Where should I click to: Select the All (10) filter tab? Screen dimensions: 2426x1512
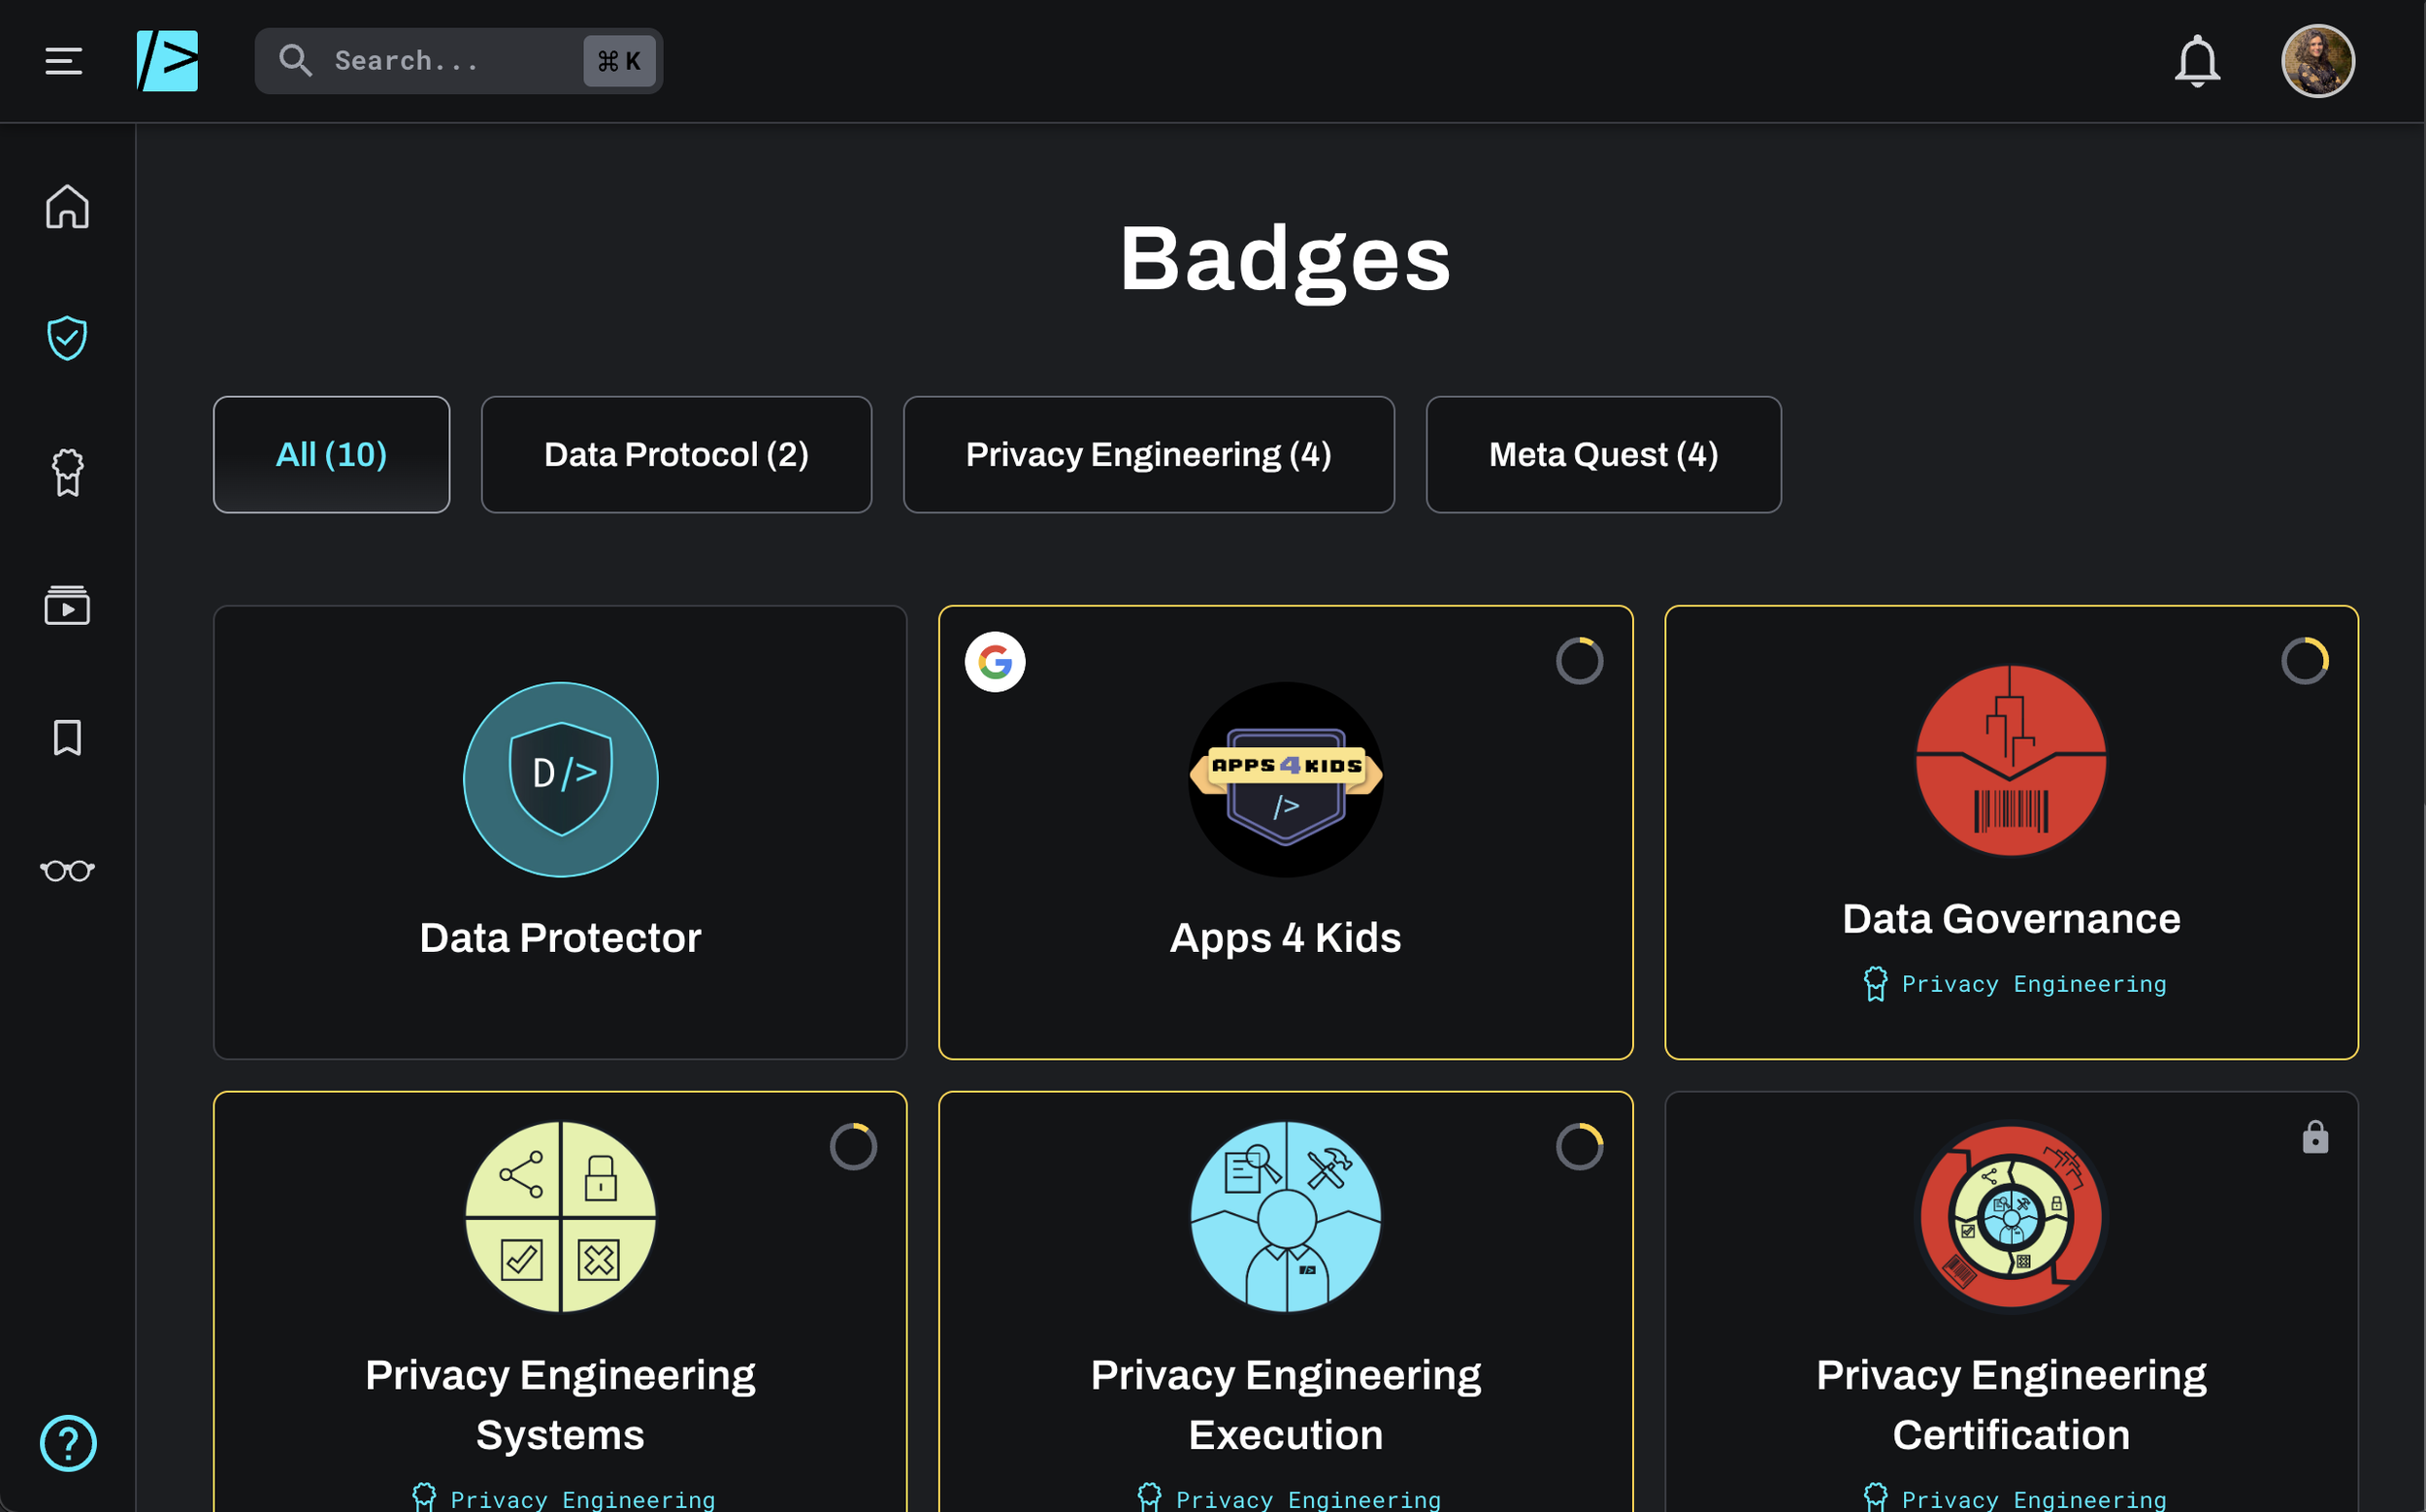(x=331, y=455)
